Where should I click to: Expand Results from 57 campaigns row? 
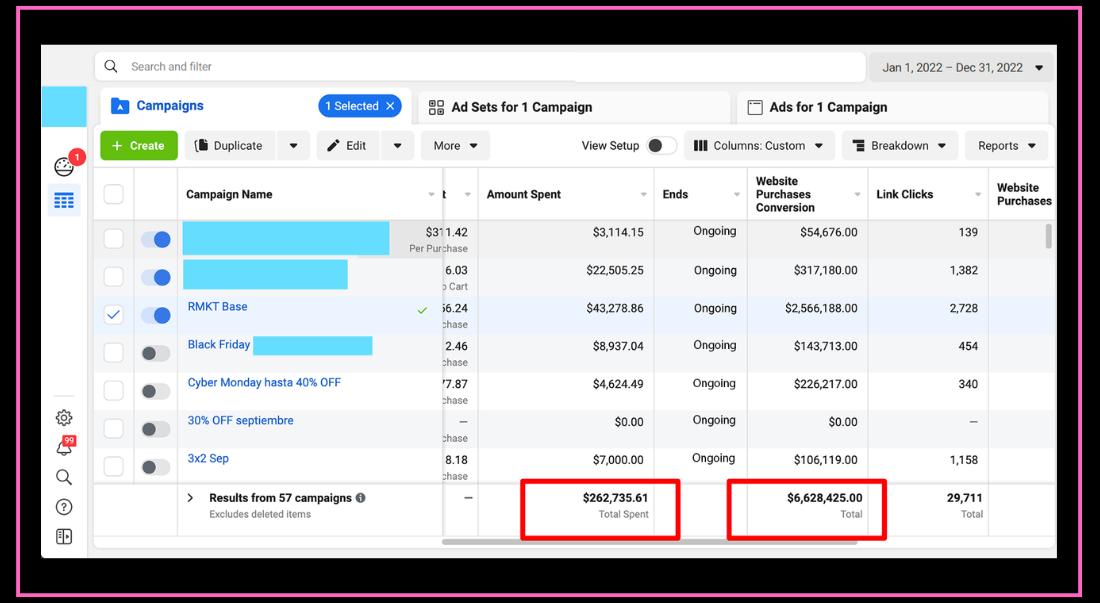click(191, 498)
